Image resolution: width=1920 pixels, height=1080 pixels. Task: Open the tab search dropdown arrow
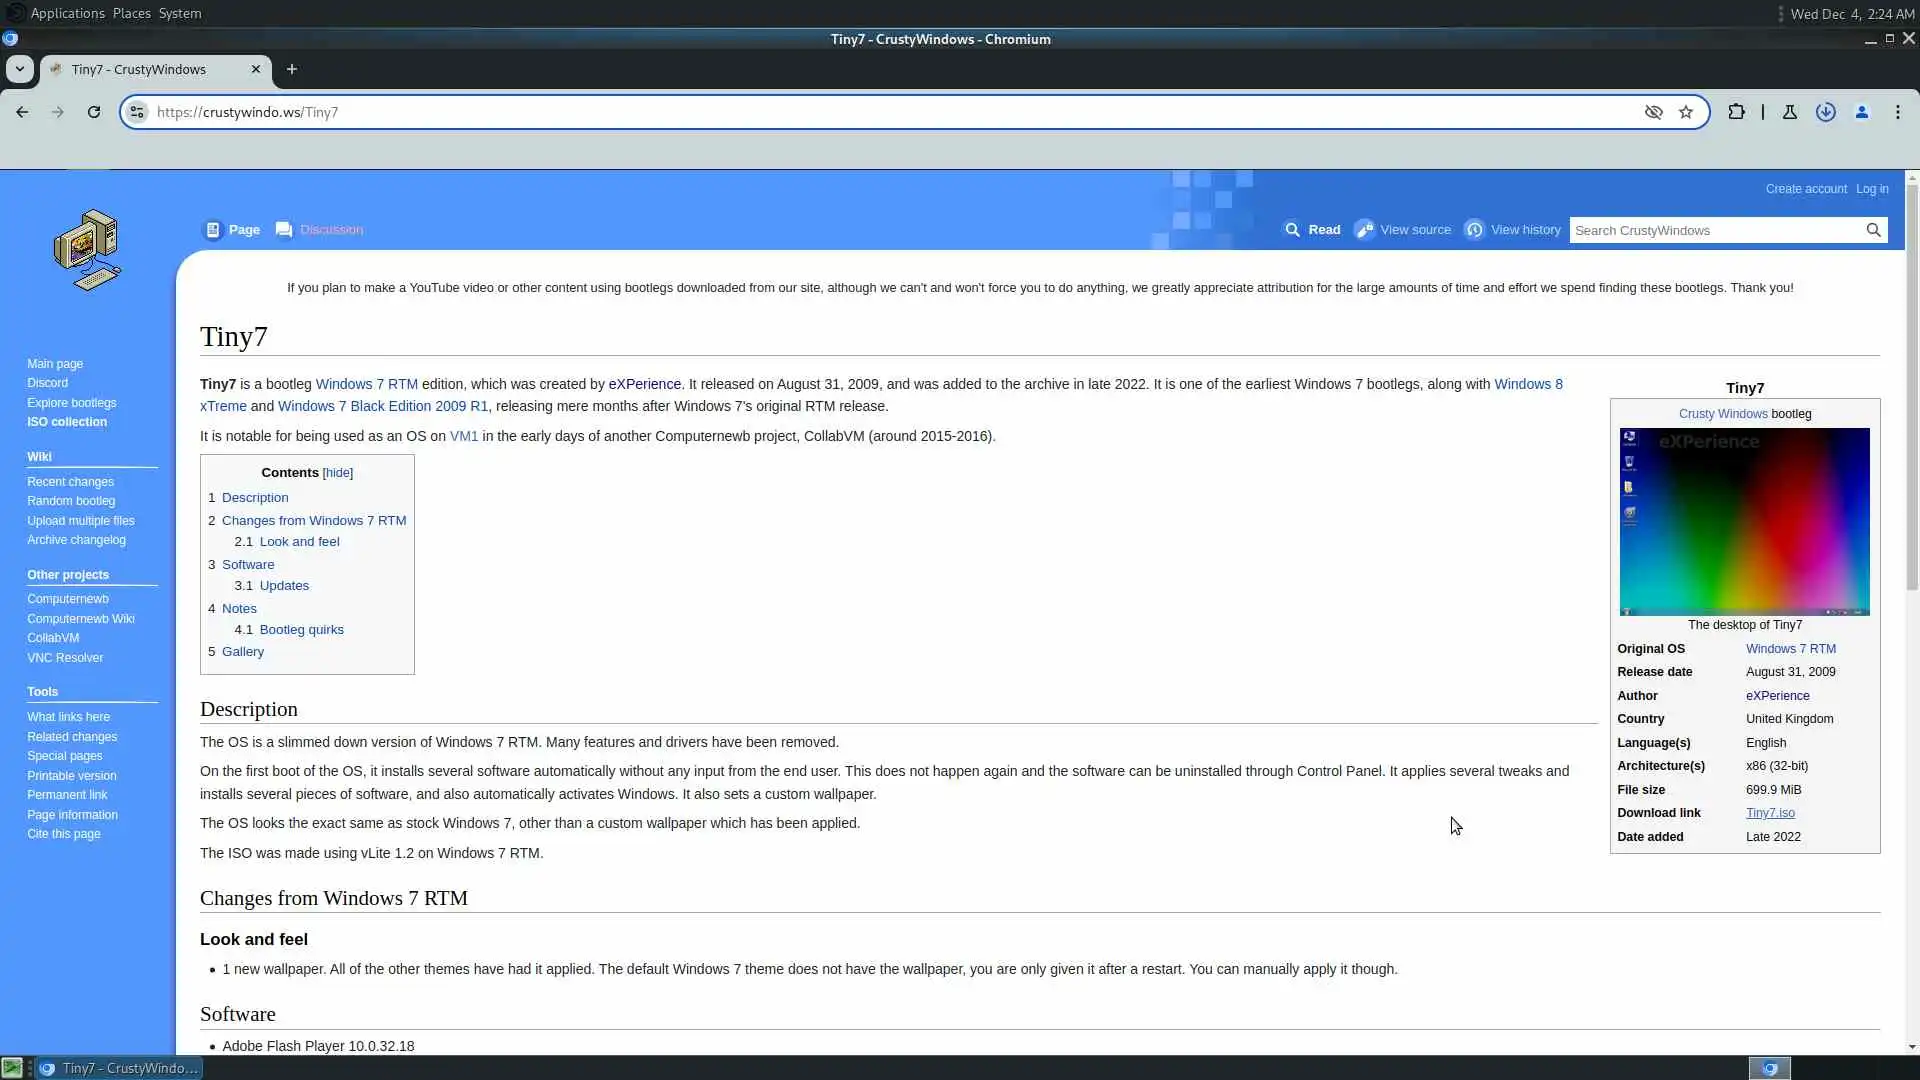point(19,69)
